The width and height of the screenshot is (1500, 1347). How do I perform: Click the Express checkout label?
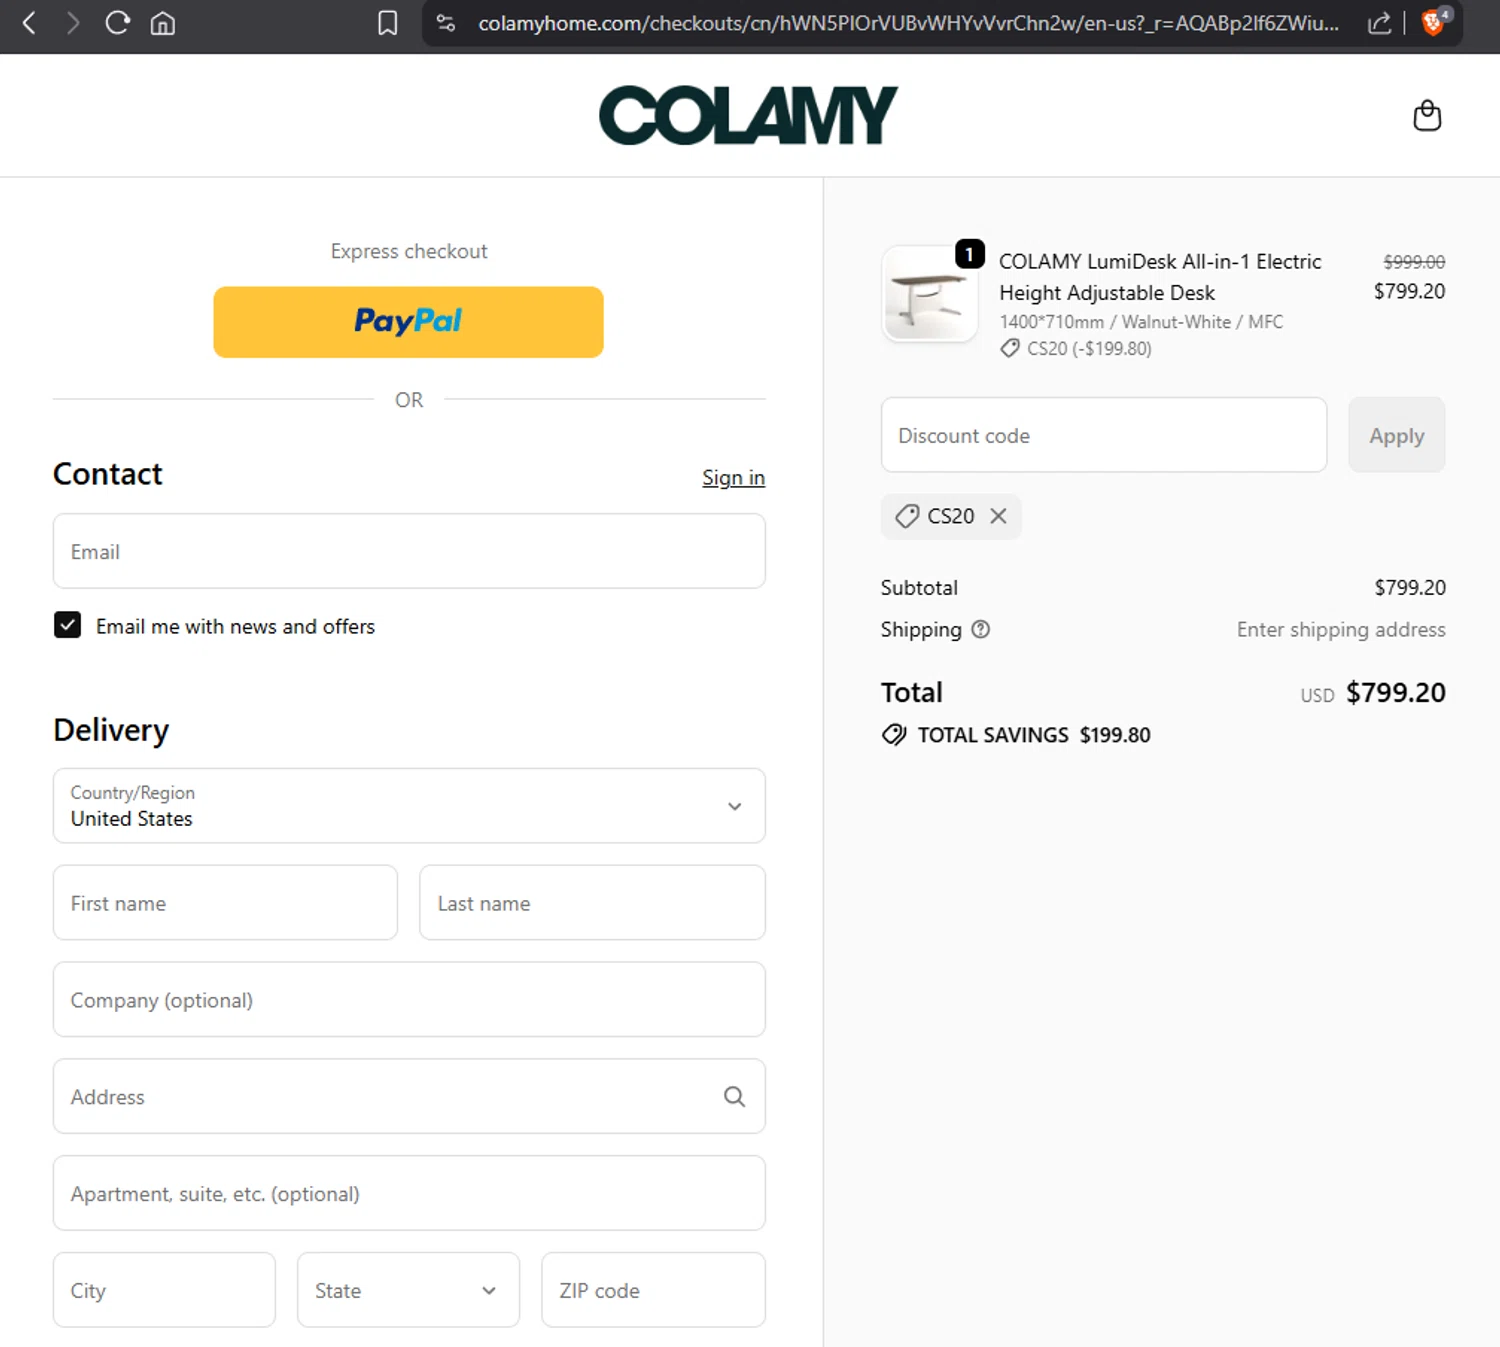tap(409, 251)
